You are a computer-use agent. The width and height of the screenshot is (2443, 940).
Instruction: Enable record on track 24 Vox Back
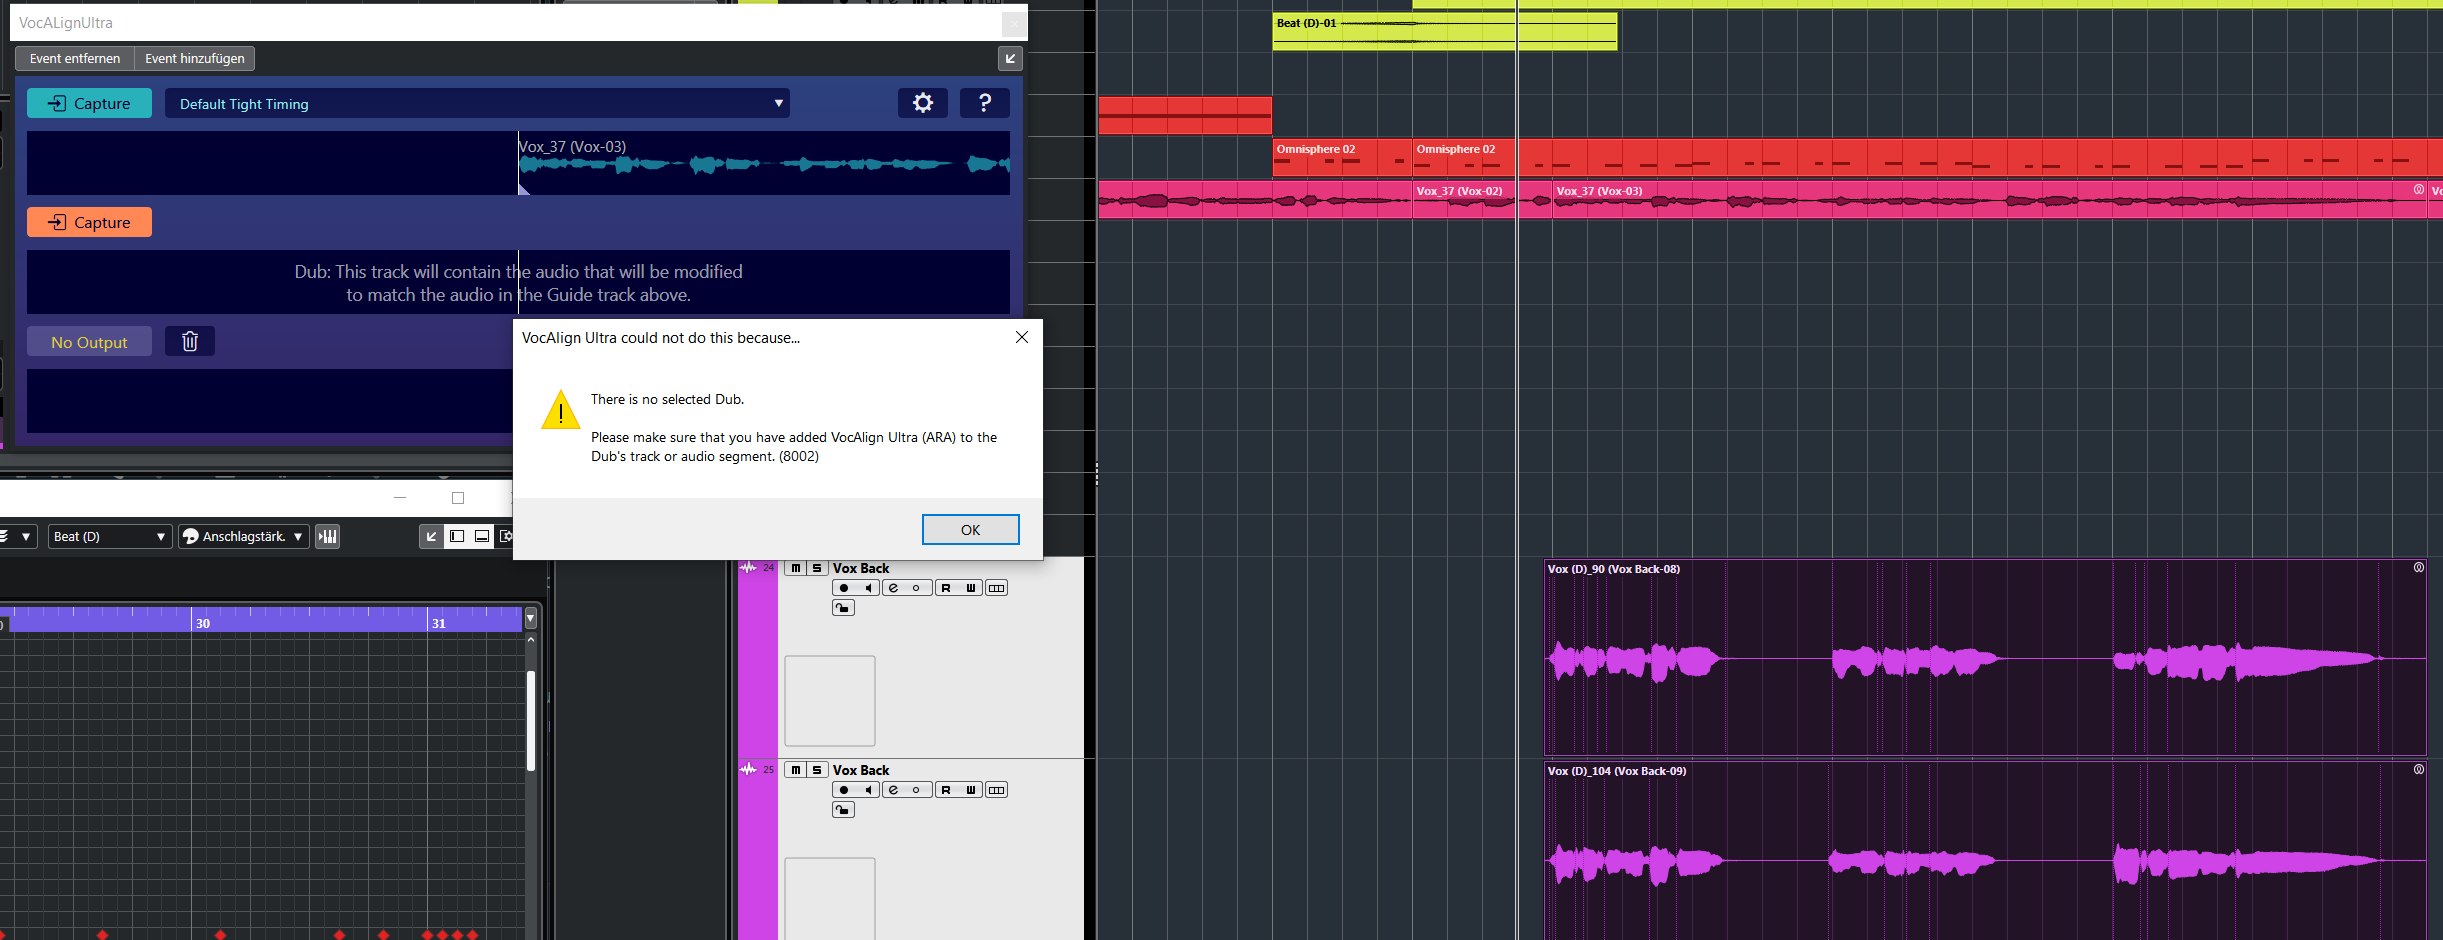[x=844, y=588]
